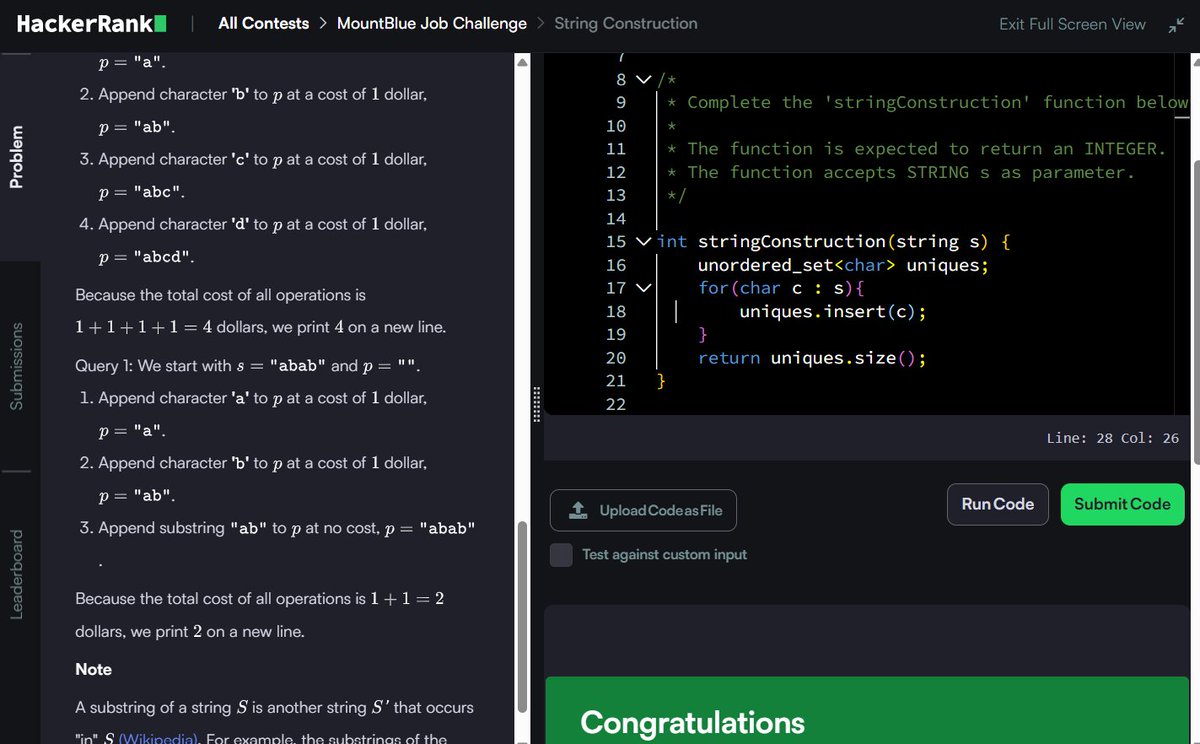Open the MountBlue Job Challenge breadcrumb
Screen dimensions: 1200x744
(x=432, y=23)
